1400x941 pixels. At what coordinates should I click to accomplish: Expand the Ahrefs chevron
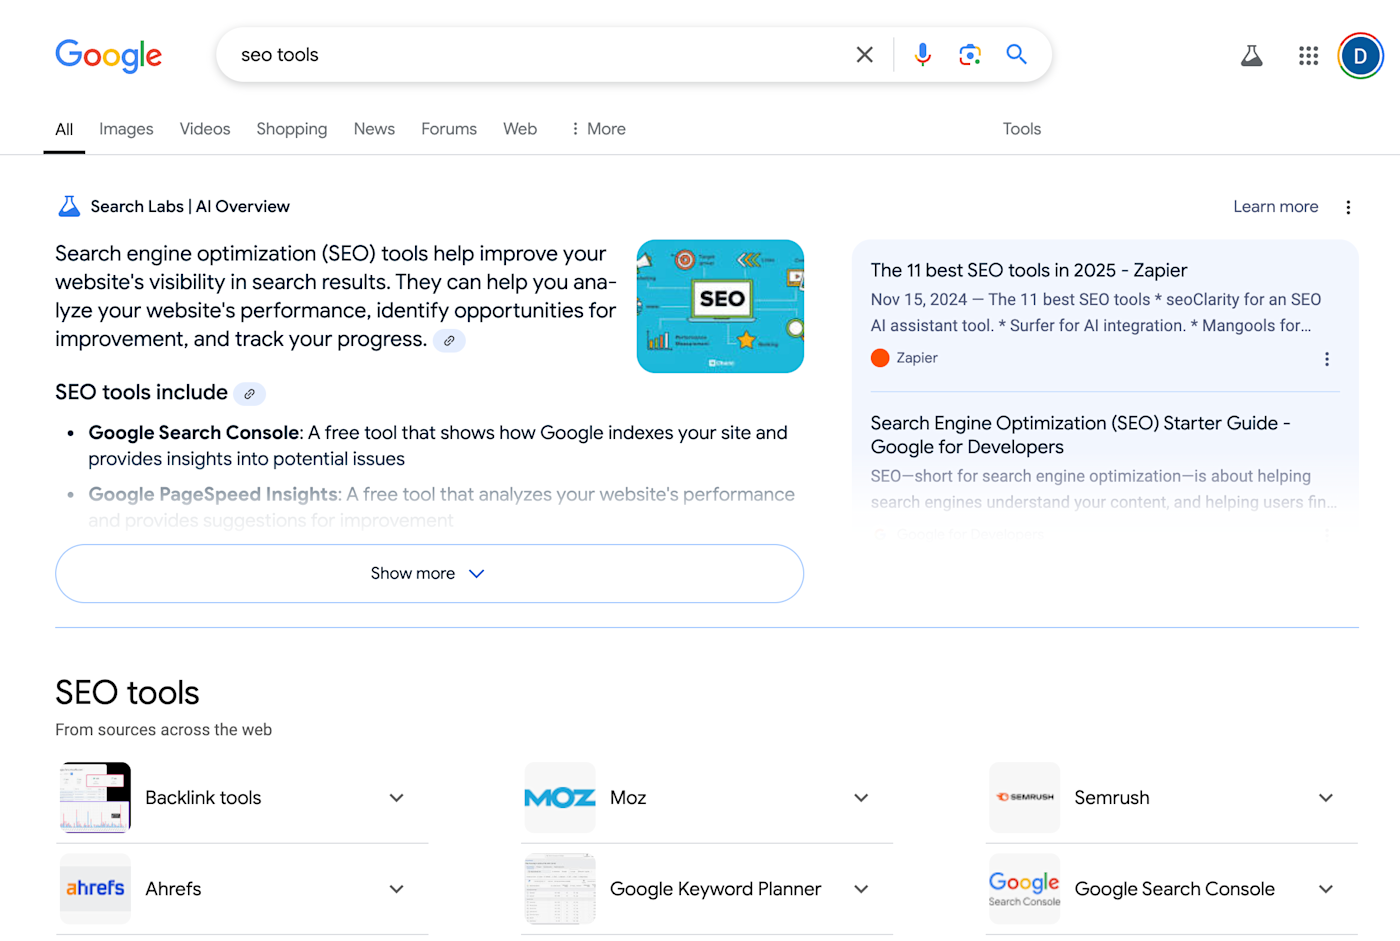point(397,889)
